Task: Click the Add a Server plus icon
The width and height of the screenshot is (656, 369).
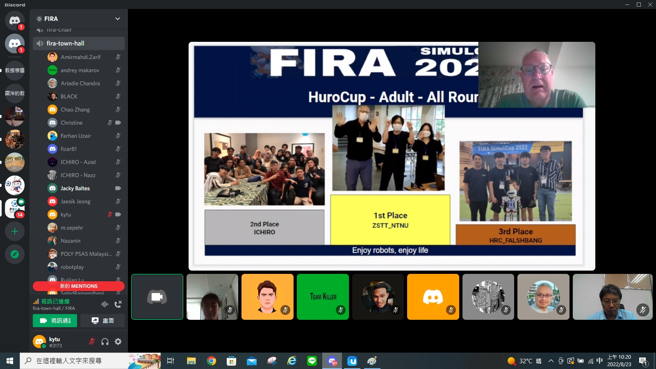Action: tap(15, 231)
